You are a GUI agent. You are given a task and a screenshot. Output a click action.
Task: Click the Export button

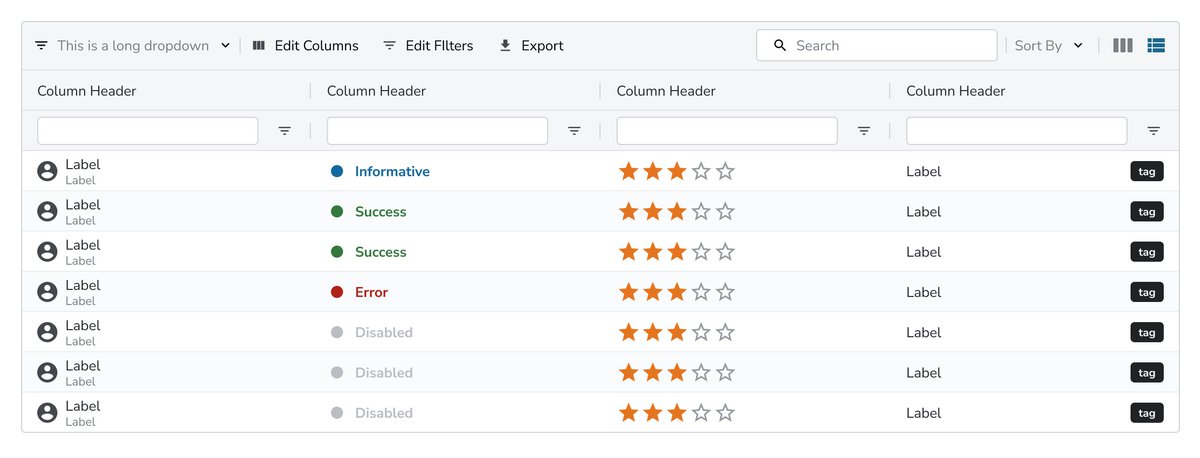pyautogui.click(x=531, y=46)
